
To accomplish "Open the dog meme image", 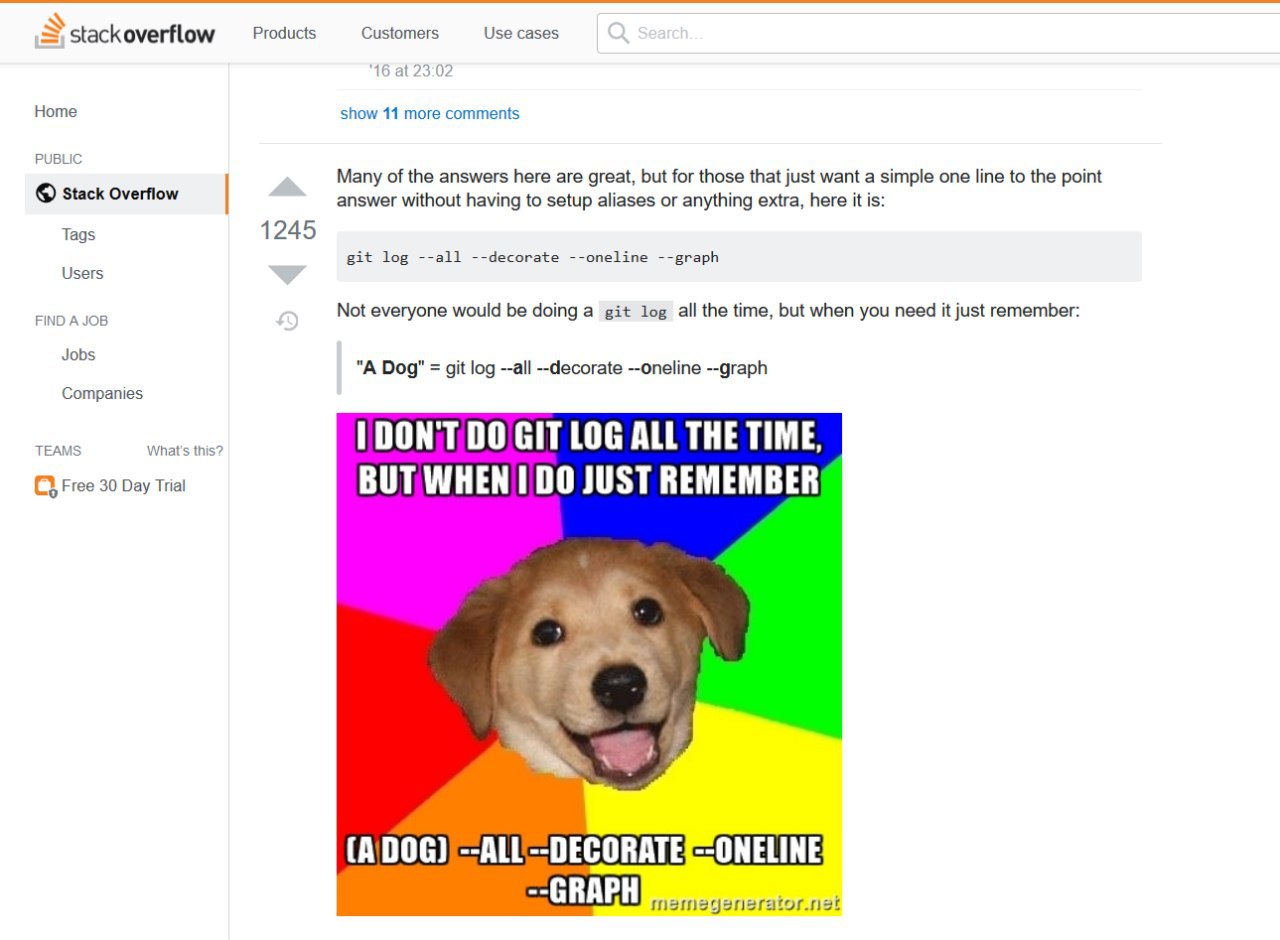I will click(589, 664).
